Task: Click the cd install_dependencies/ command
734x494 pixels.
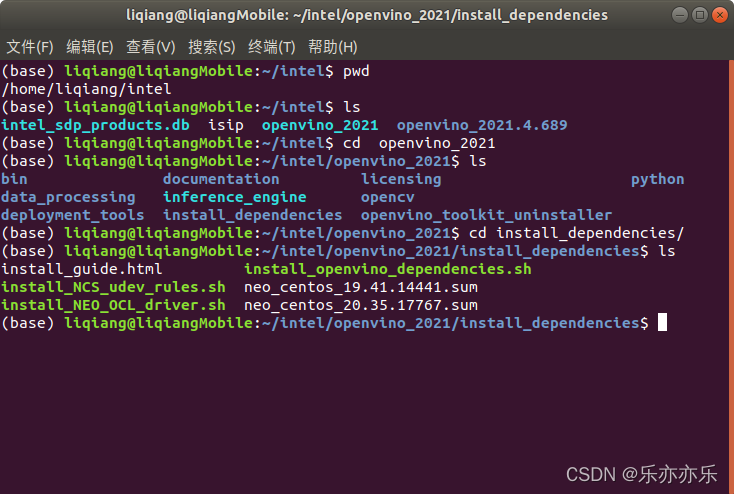Action: [576, 233]
